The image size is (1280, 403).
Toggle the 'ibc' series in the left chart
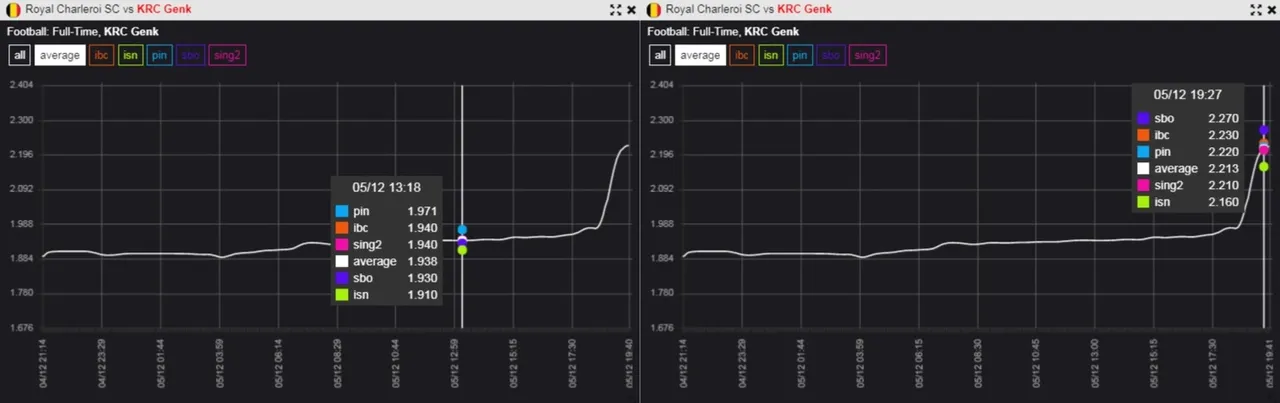coord(101,55)
